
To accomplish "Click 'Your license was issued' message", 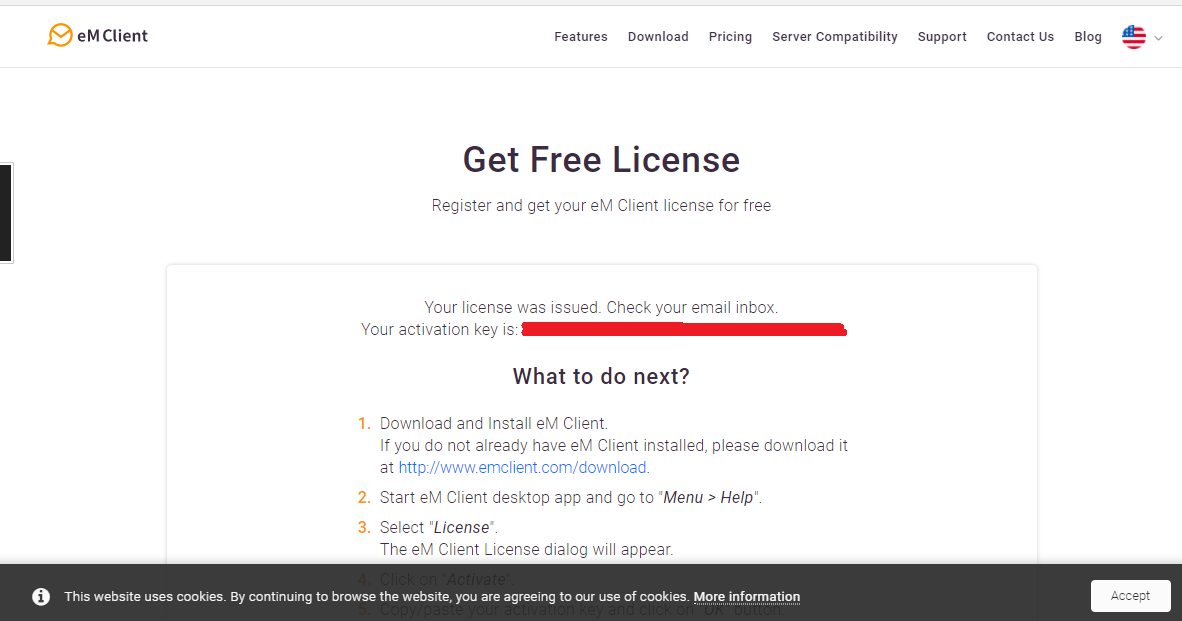I will tap(602, 307).
